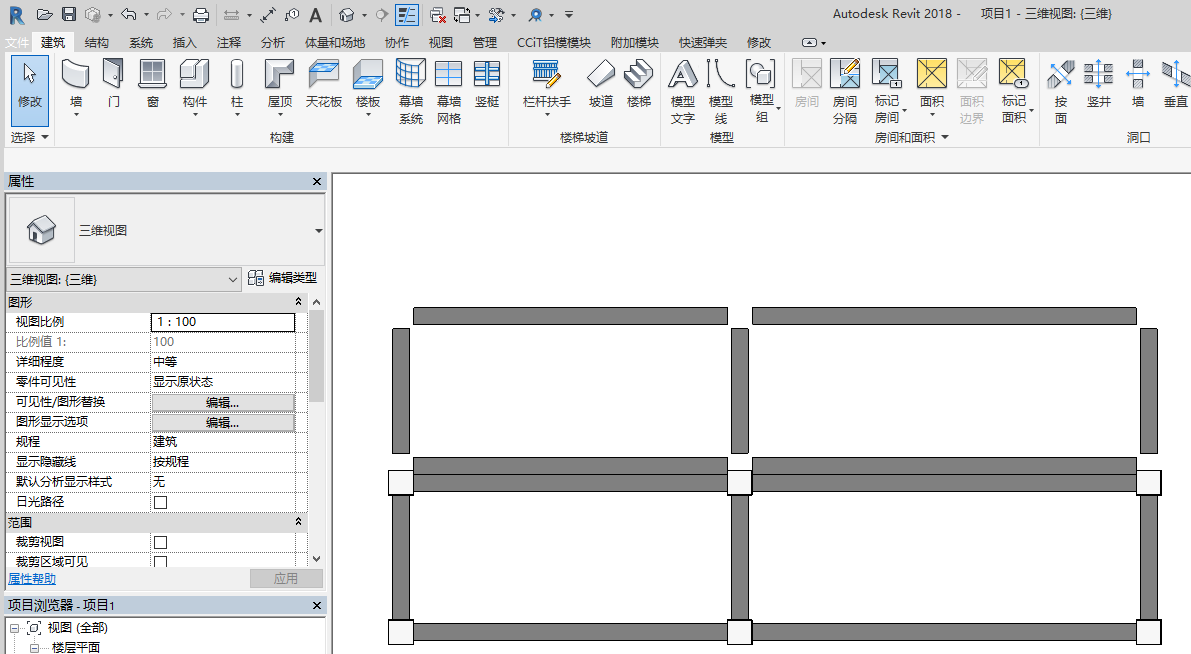
Task: Collapse the Extents properties section
Action: 299,522
